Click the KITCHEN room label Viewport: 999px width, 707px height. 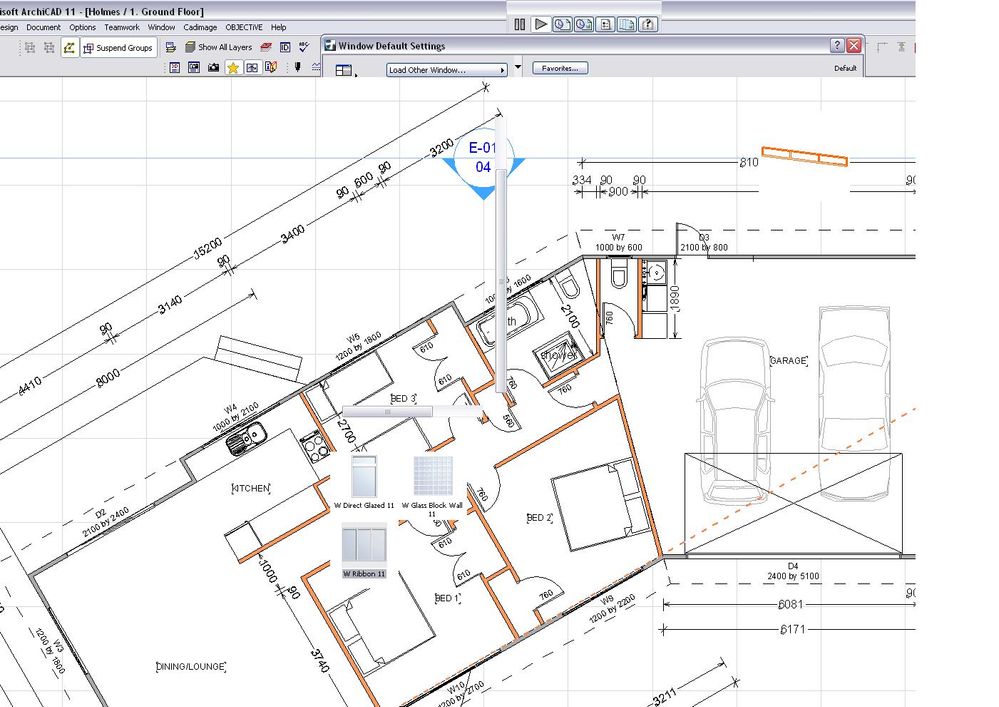(x=250, y=489)
